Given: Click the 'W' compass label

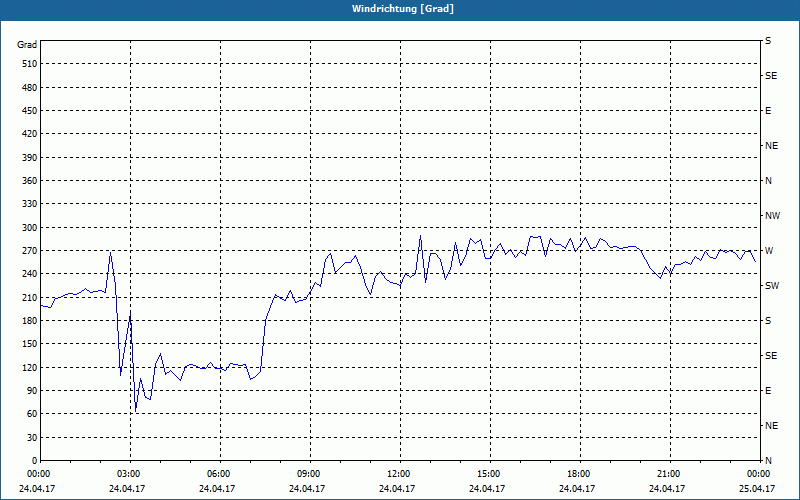Looking at the screenshot, I should pyautogui.click(x=769, y=251).
